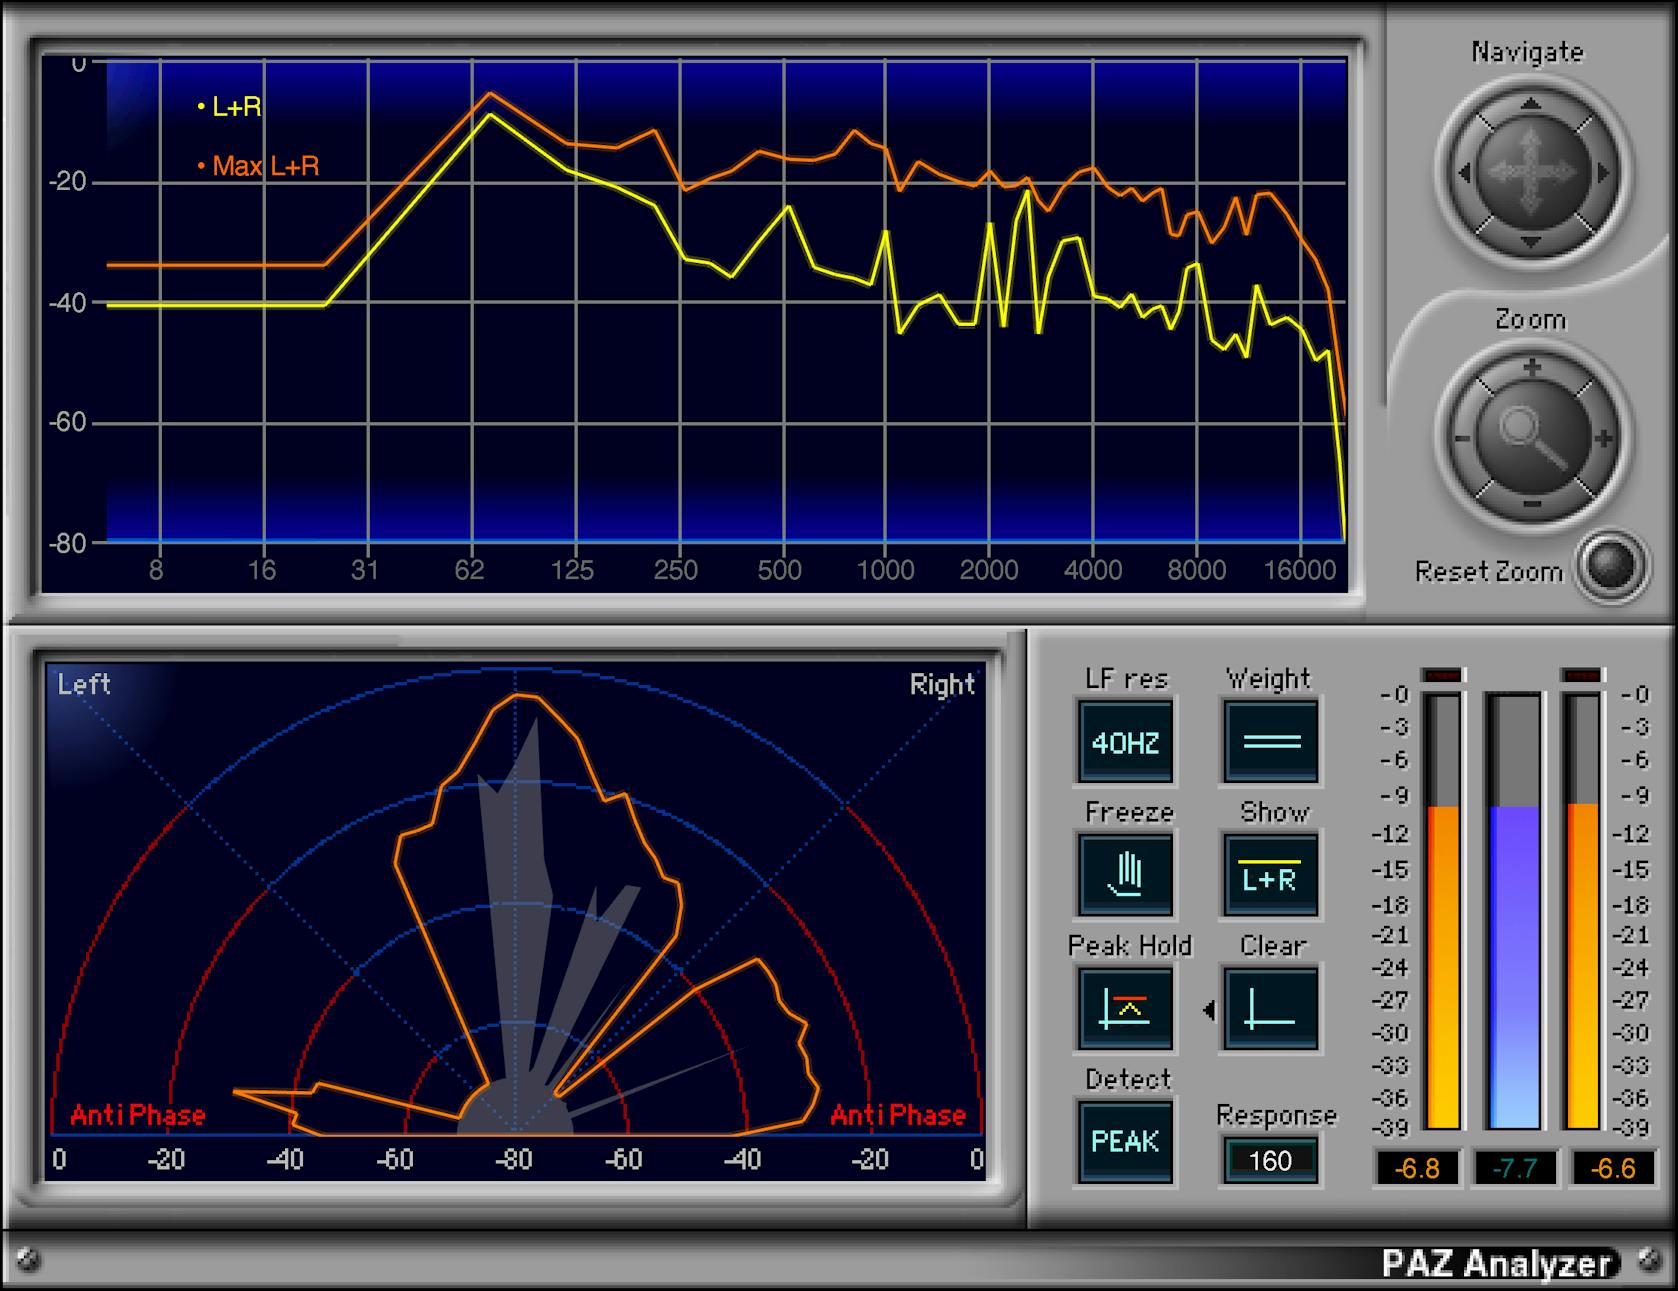Click the small arrow beside Clear
Viewport: 1678px width, 1291px height.
coord(1207,1009)
